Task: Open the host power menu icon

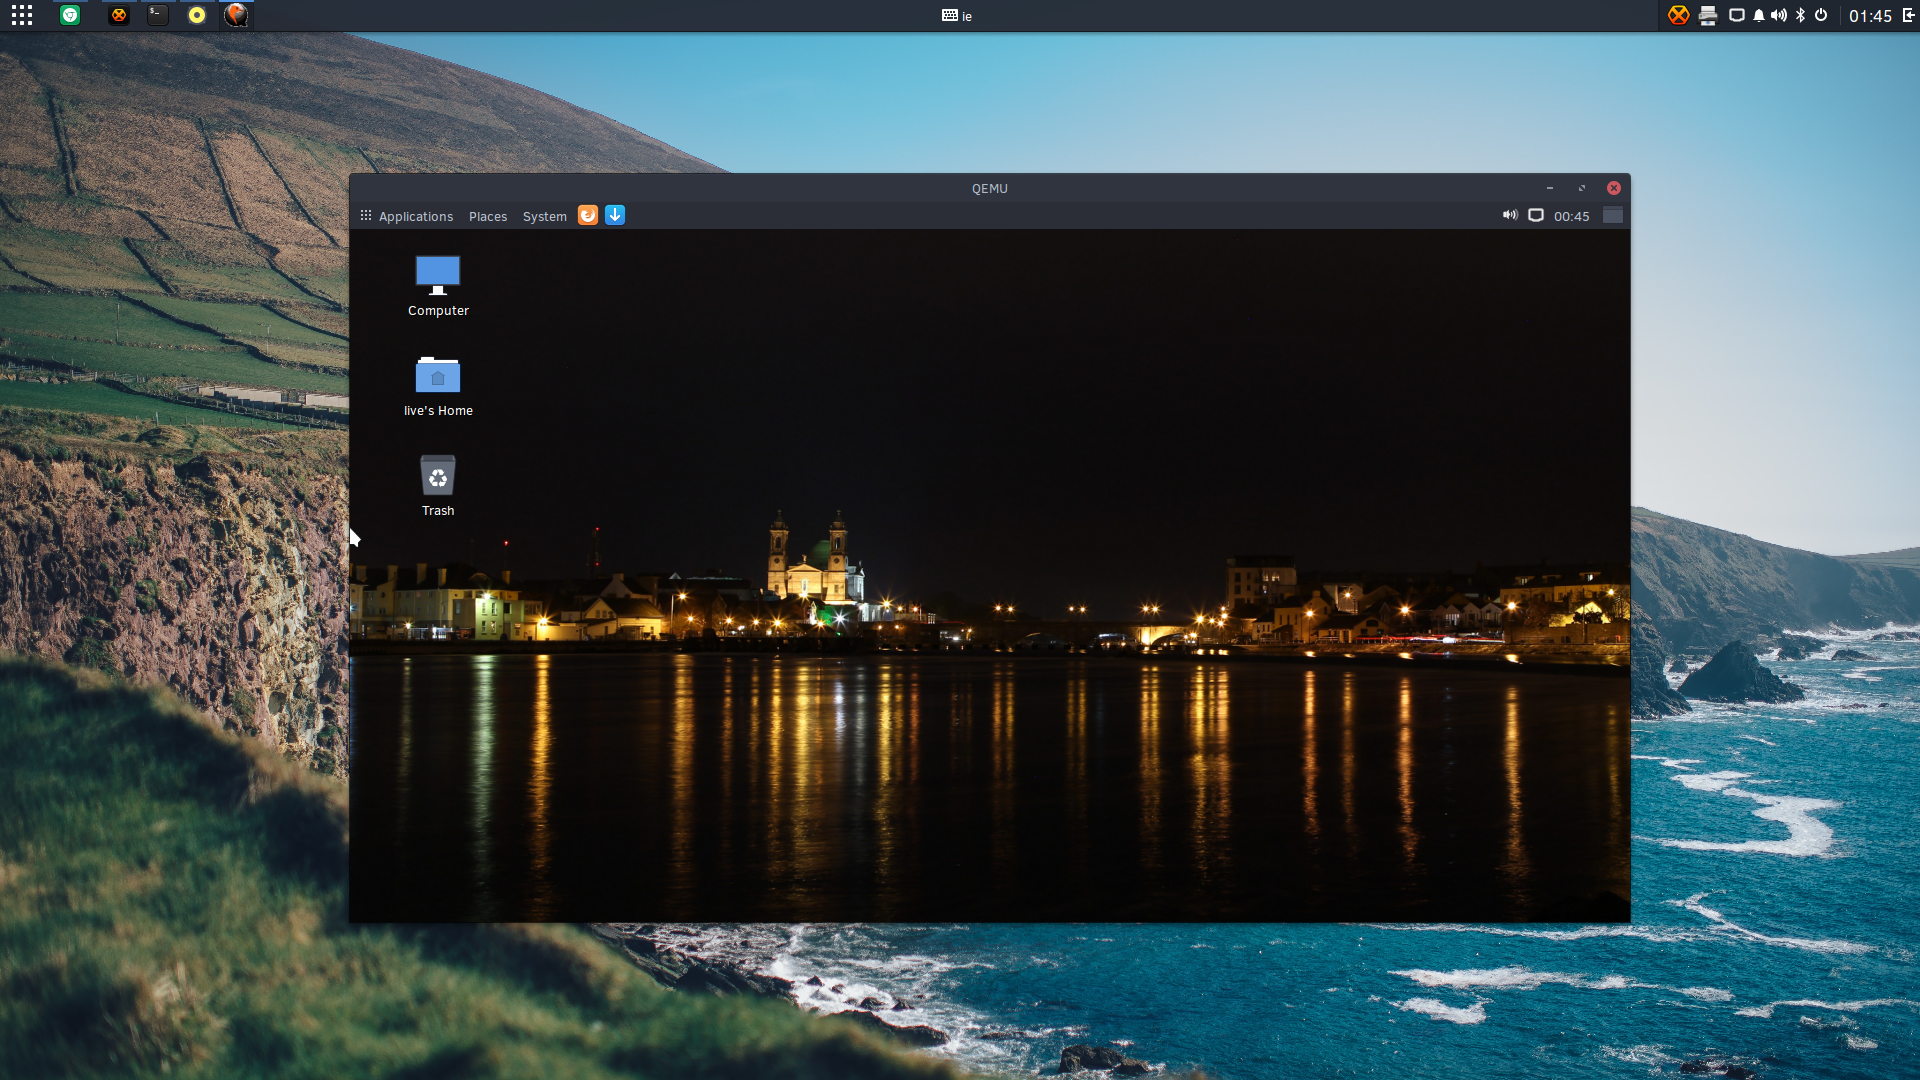Action: pos(1821,15)
